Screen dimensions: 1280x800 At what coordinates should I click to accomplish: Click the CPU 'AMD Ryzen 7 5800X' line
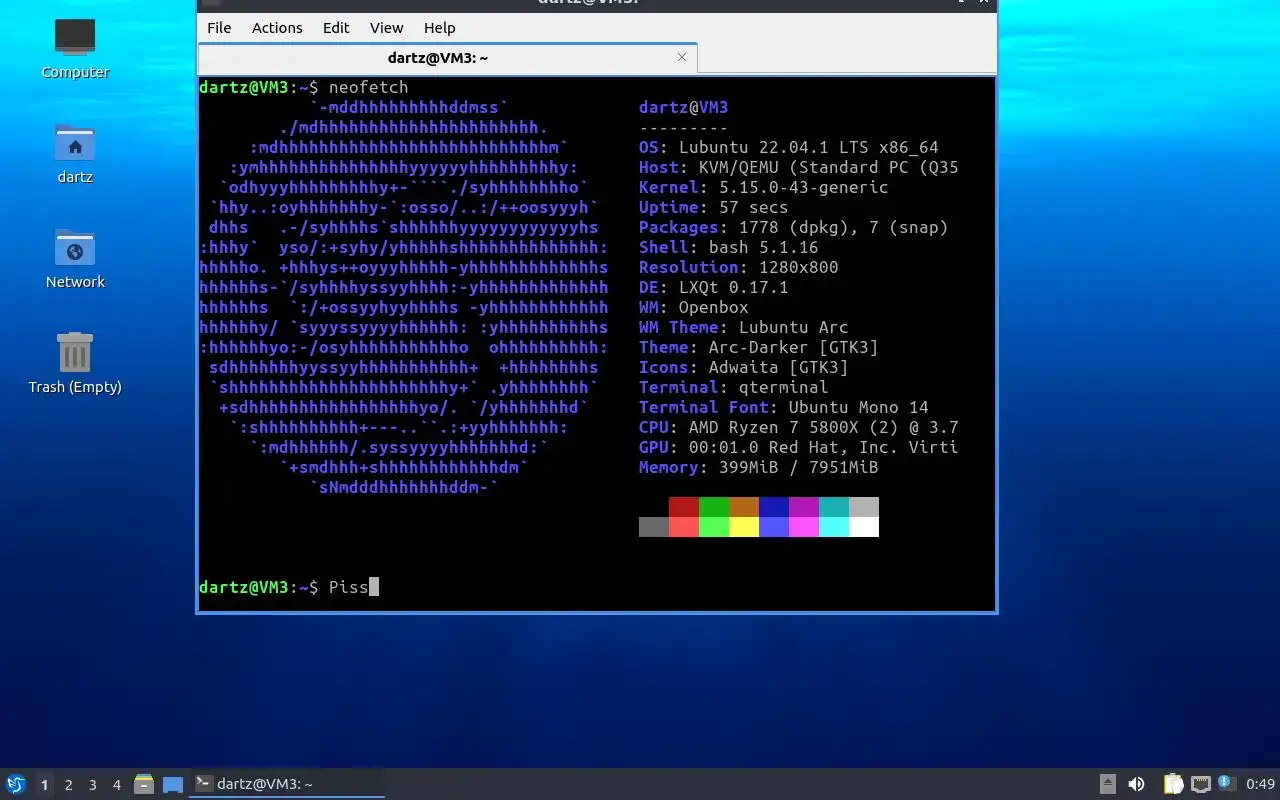(799, 427)
